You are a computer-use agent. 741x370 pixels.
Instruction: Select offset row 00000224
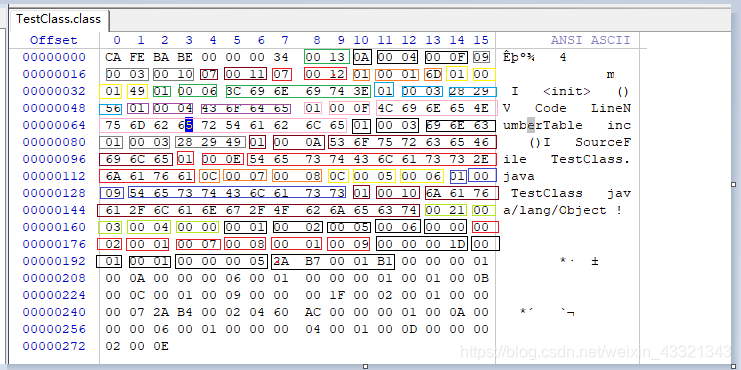point(54,295)
